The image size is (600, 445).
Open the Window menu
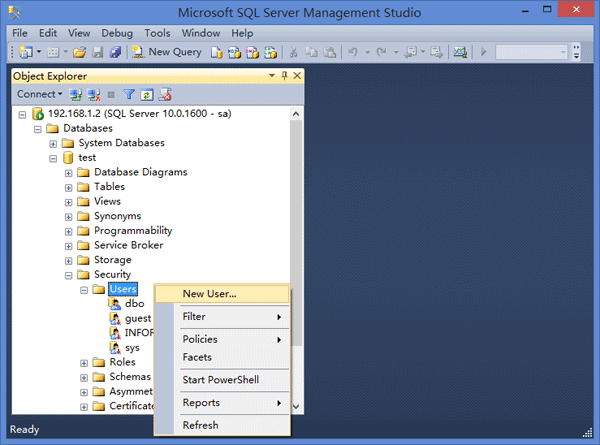(201, 33)
